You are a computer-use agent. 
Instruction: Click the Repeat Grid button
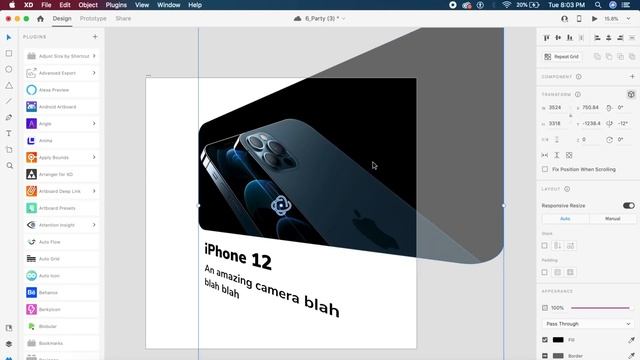[x=562, y=57]
